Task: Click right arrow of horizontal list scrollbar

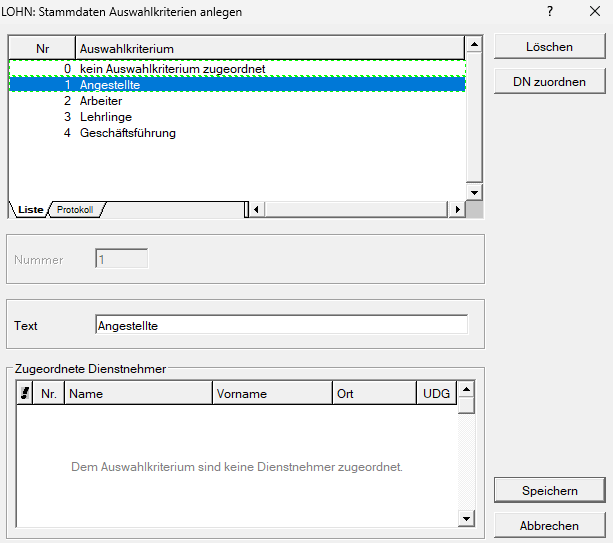Action: (458, 209)
